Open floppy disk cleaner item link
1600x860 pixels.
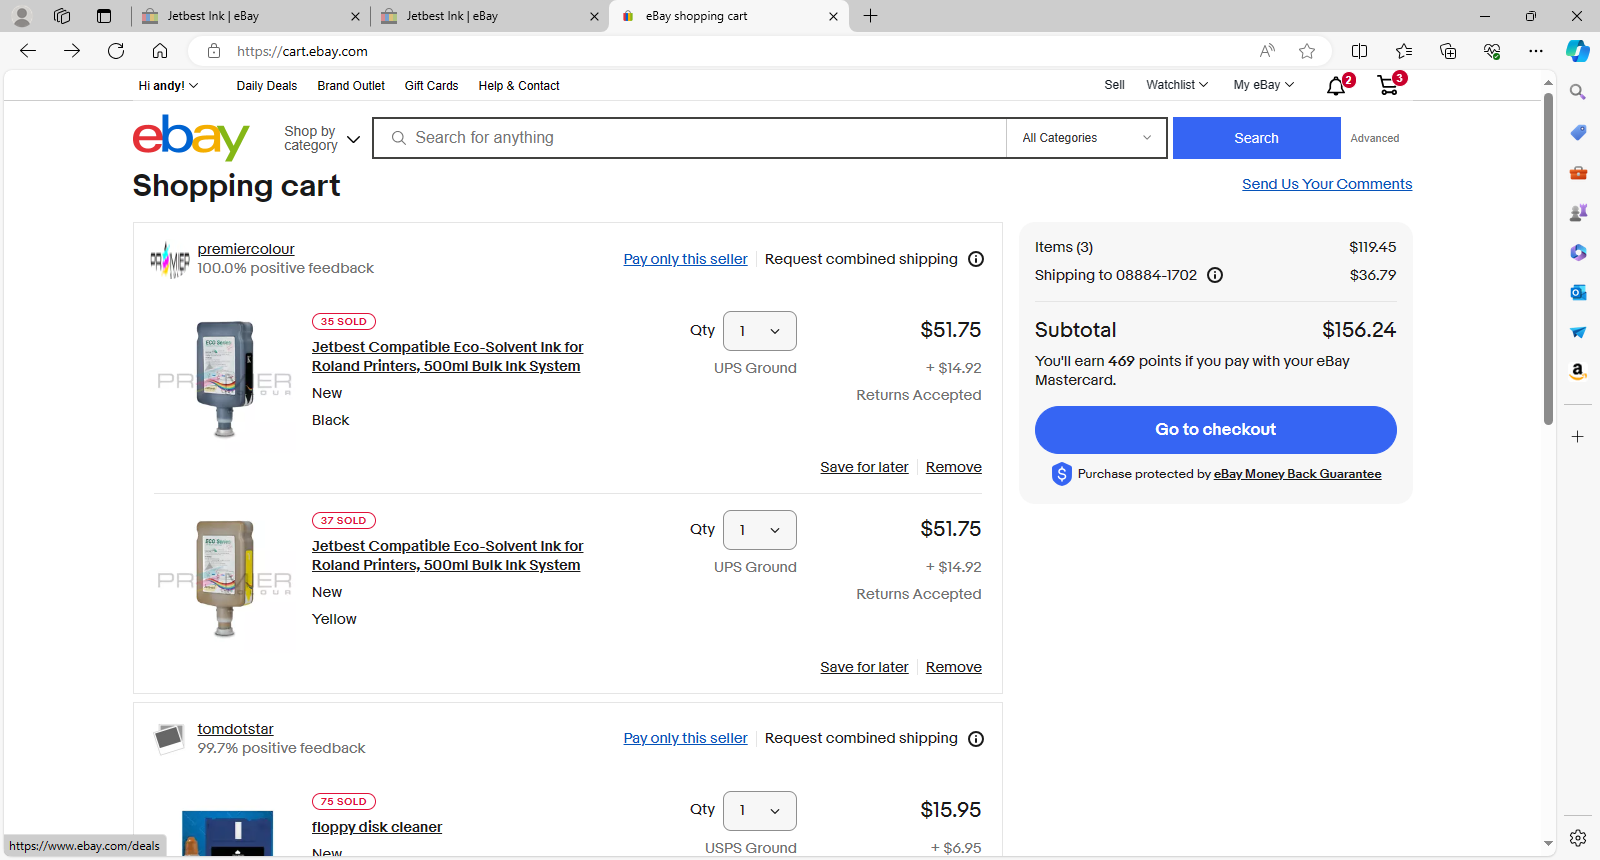pyautogui.click(x=377, y=827)
